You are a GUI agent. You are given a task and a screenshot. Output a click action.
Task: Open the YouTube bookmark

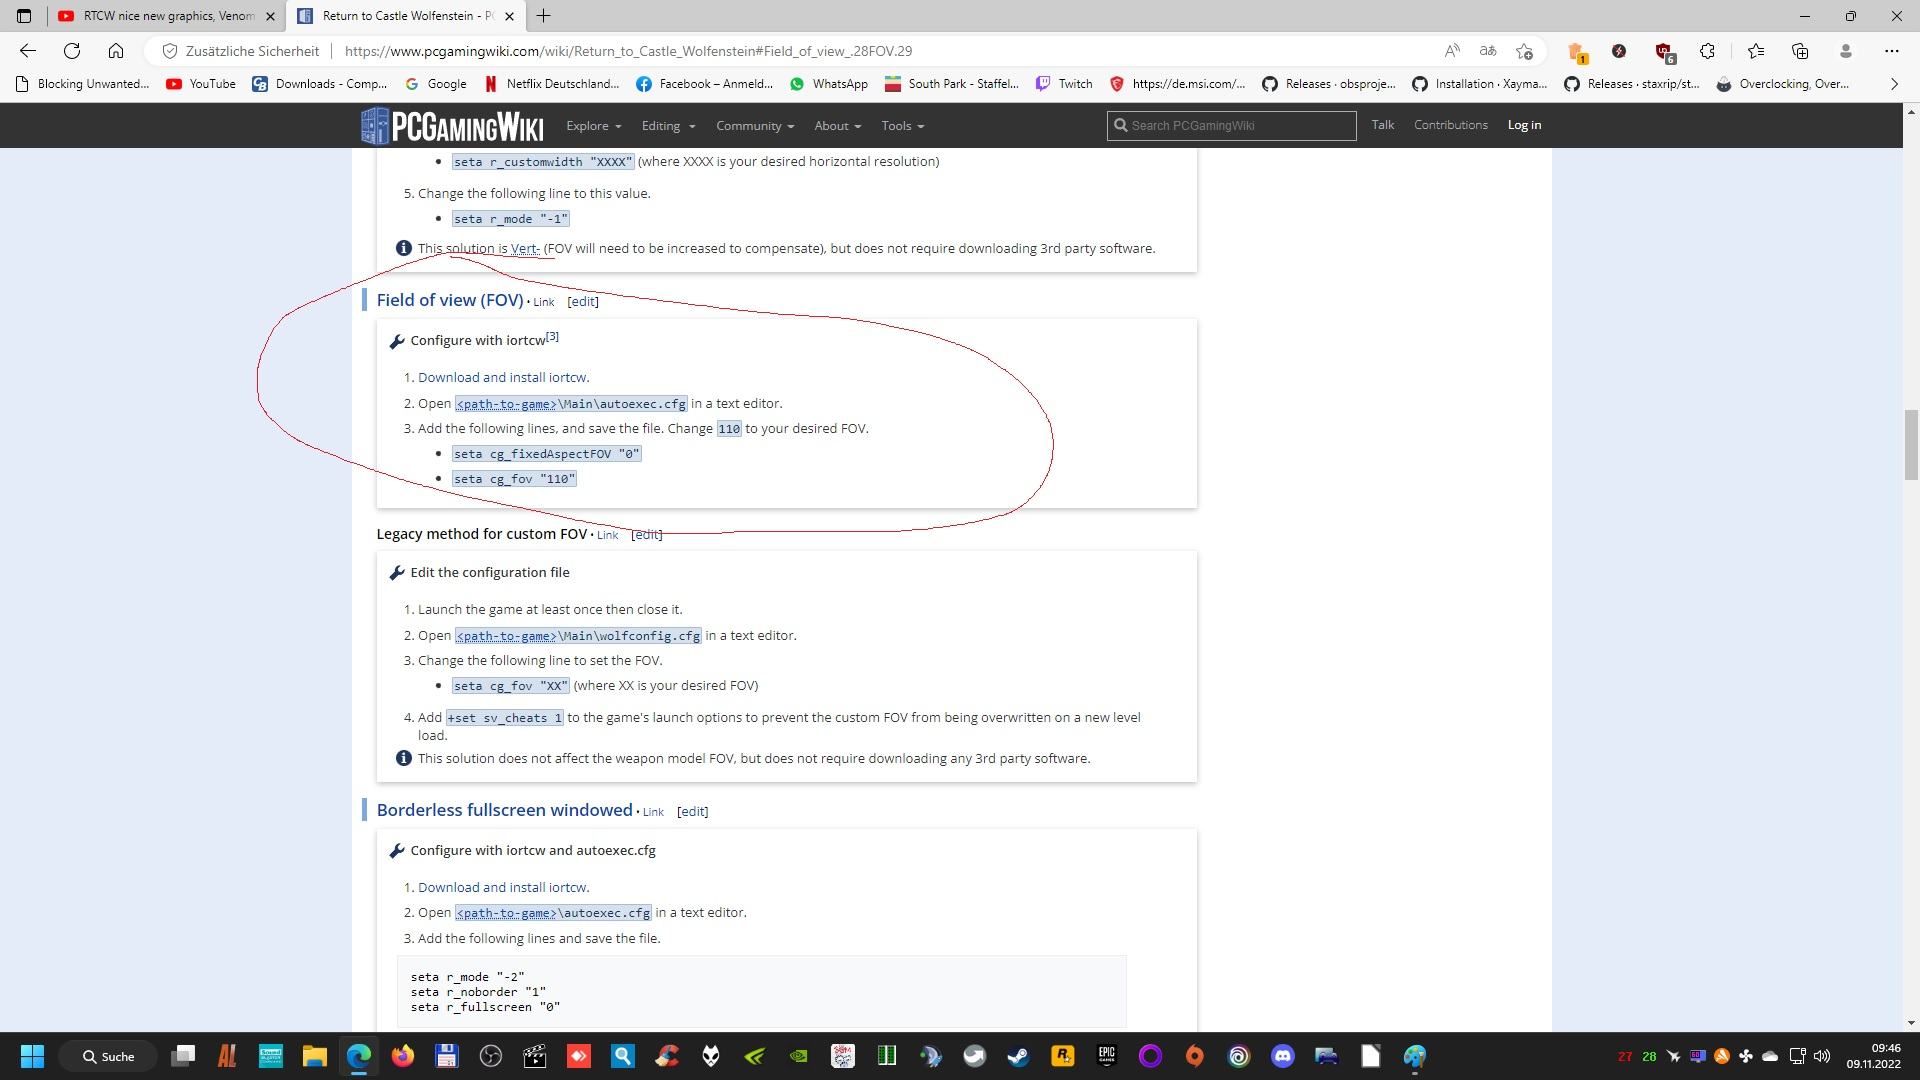[x=202, y=84]
